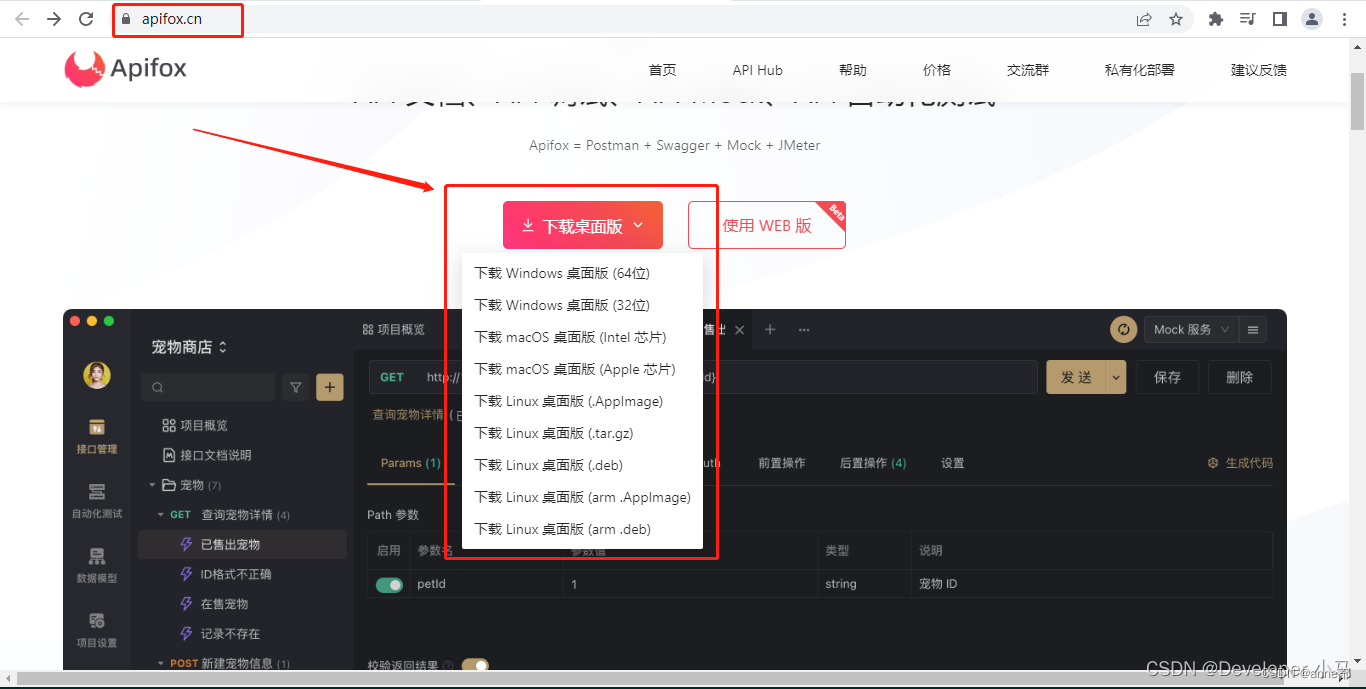The height and width of the screenshot is (689, 1366).
Task: Open the browser three-dot menu
Action: coord(1344,19)
